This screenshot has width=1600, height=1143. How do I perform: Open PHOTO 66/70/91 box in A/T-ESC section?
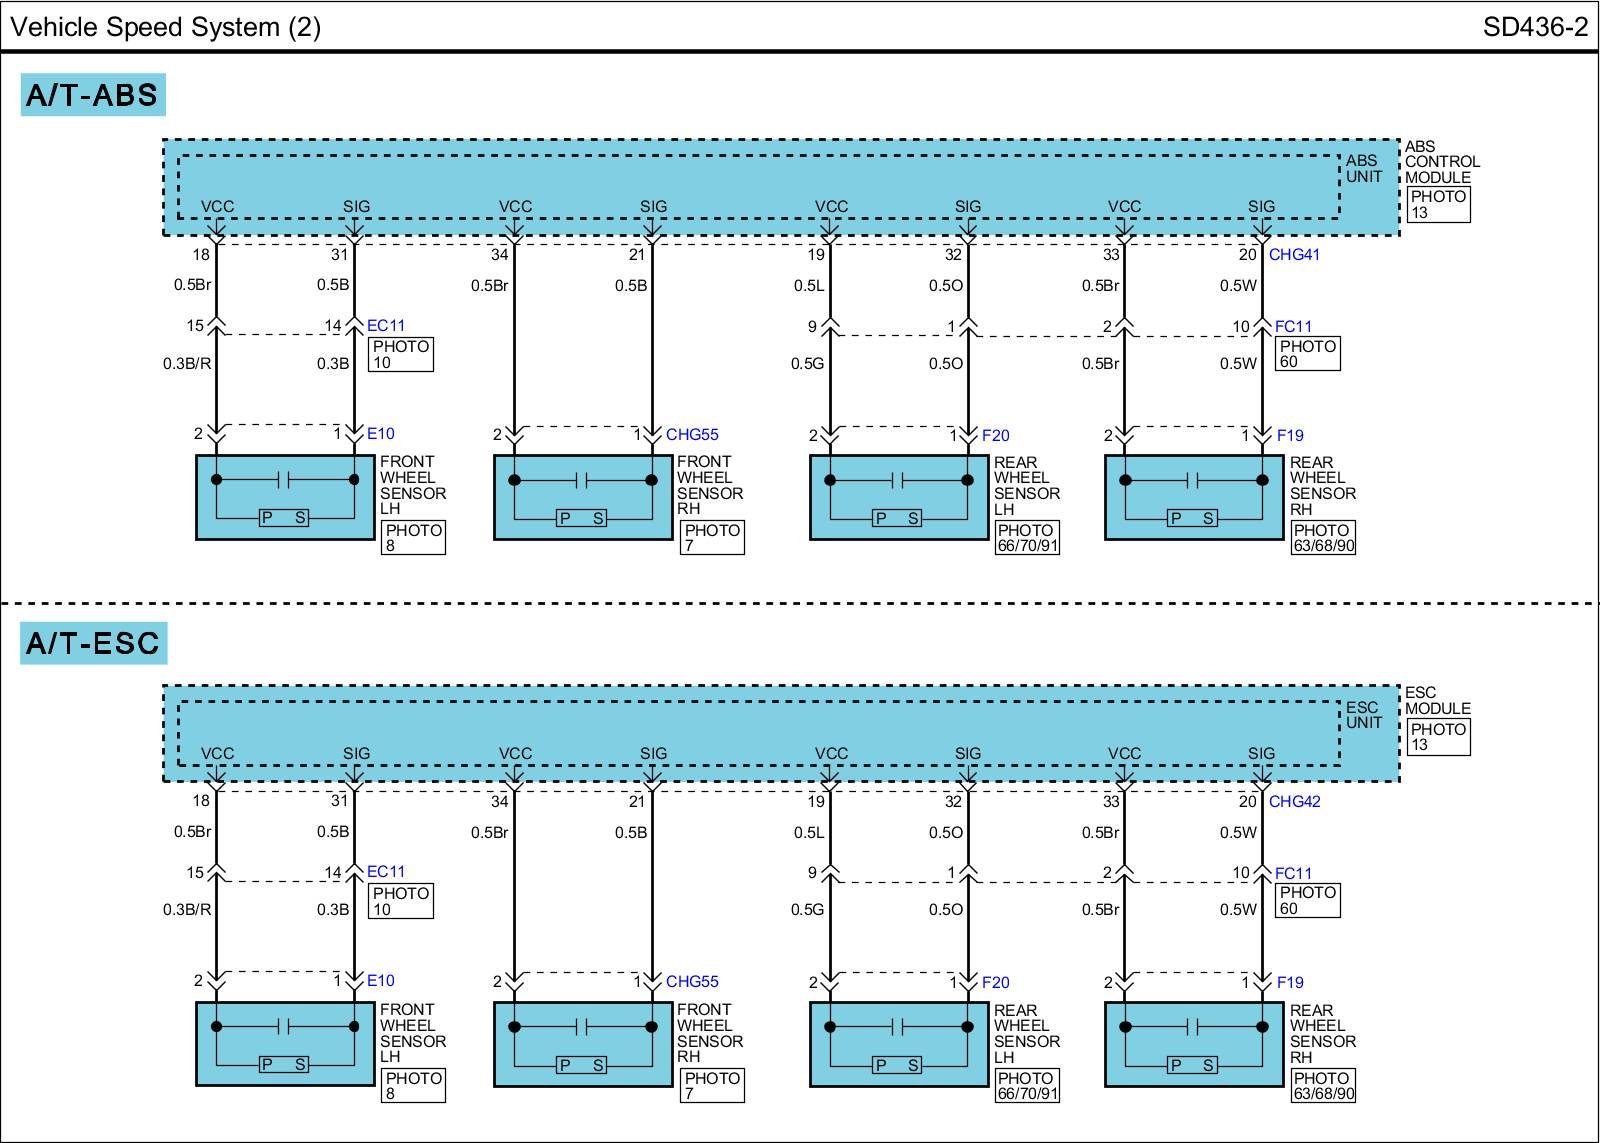(1027, 1085)
